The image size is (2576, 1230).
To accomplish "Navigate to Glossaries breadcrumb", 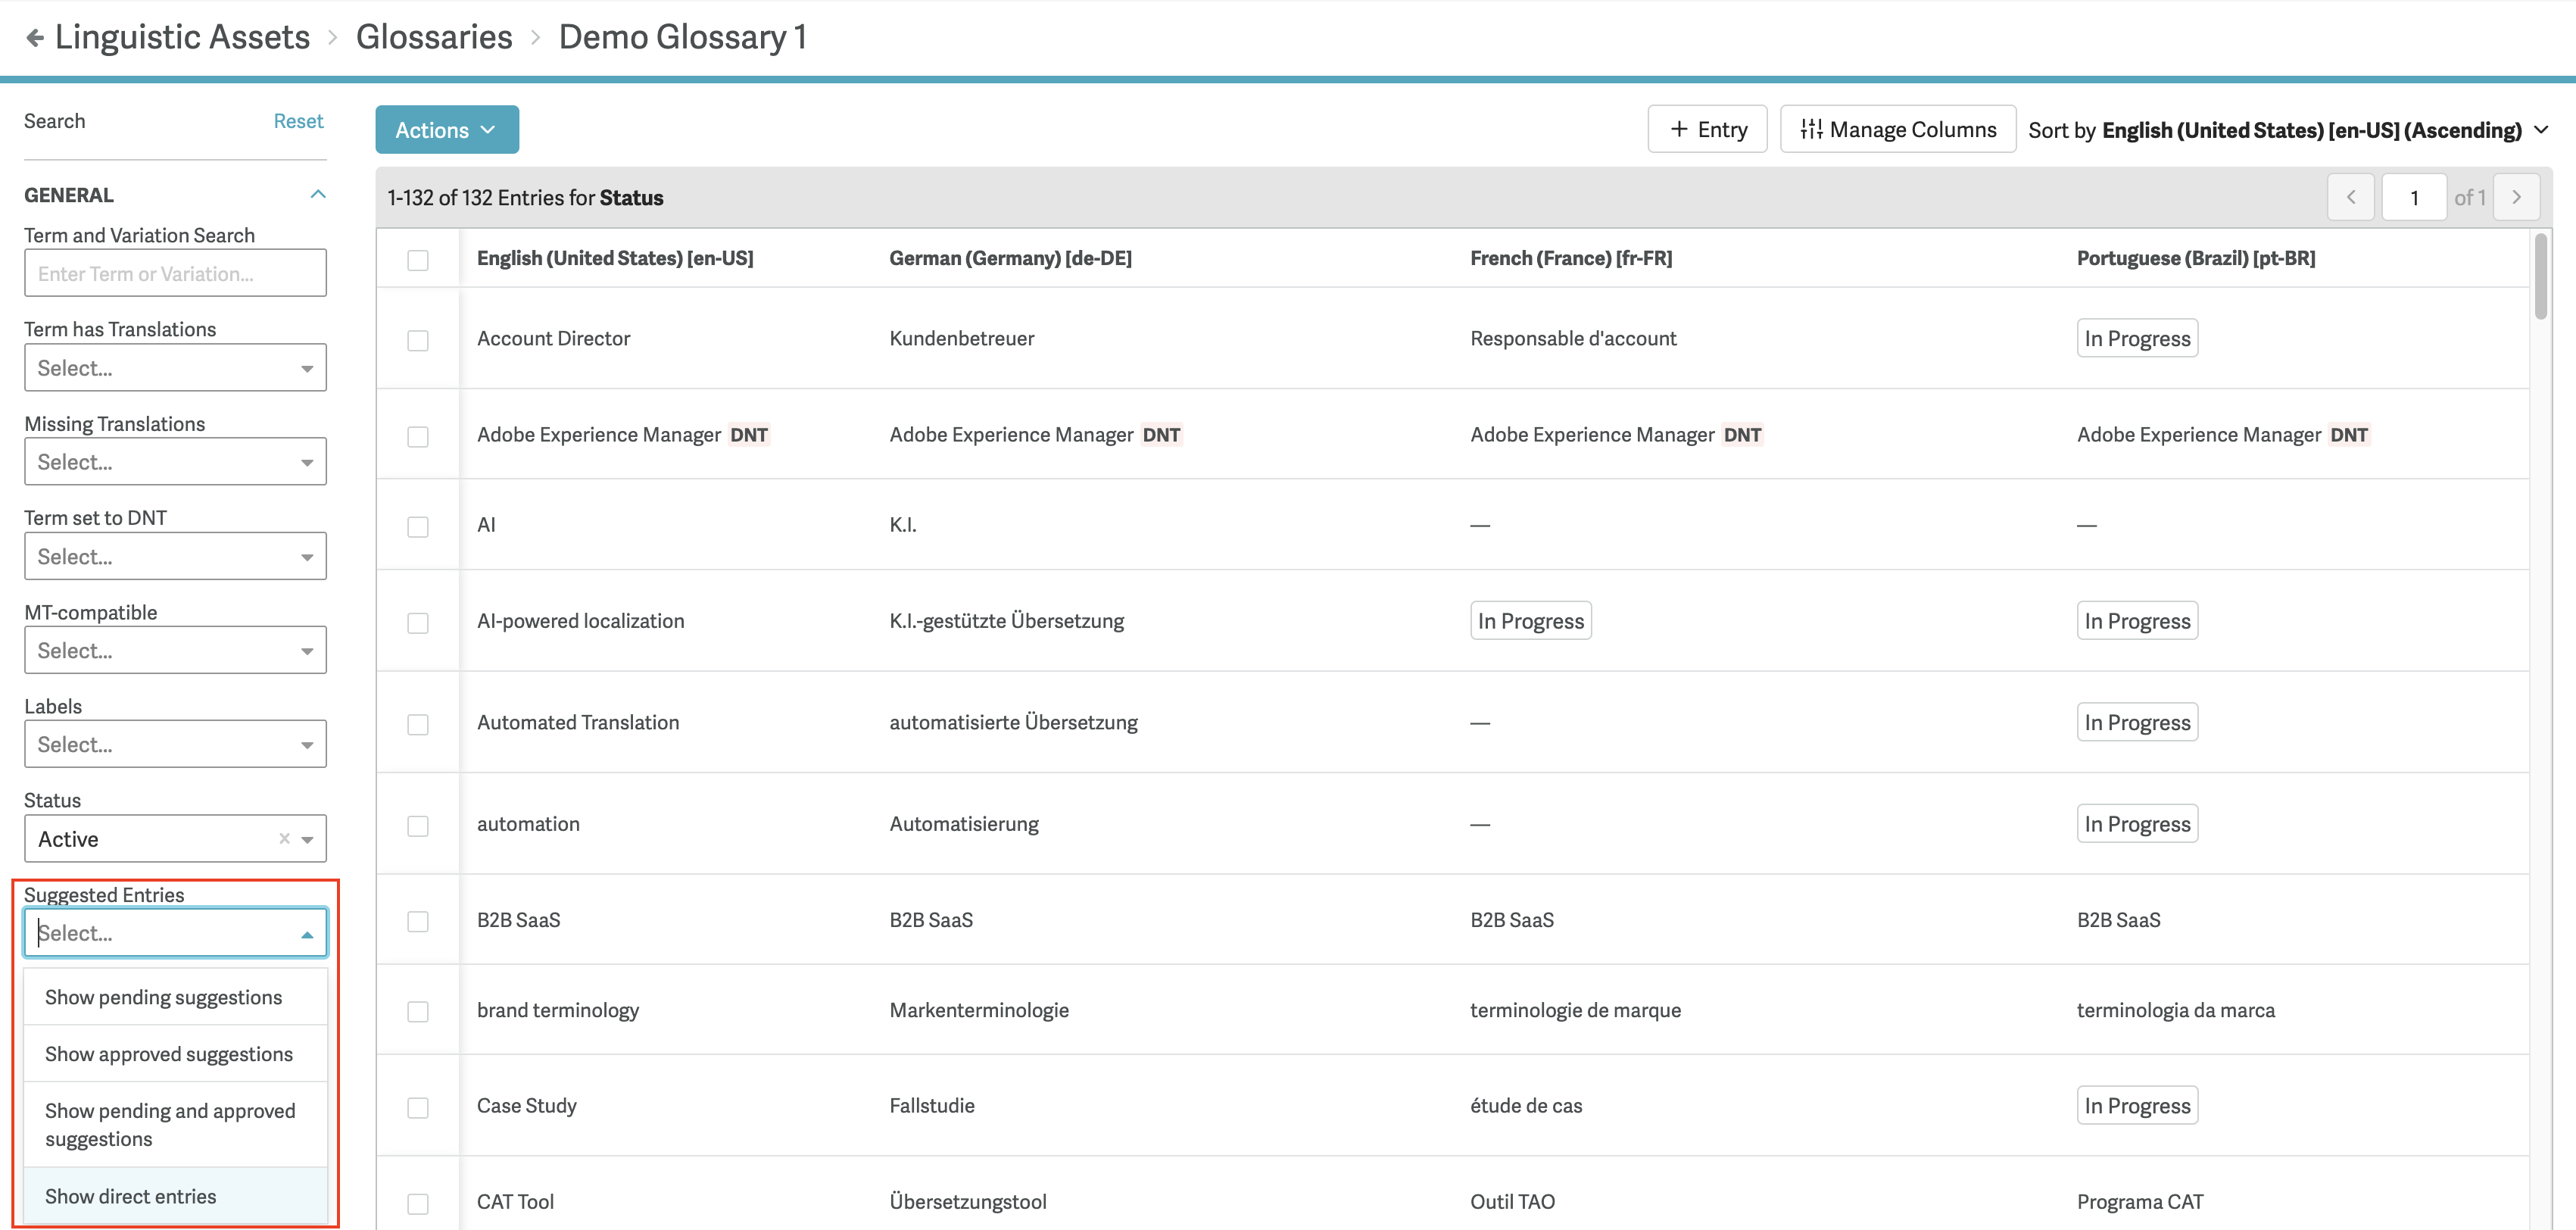I will tap(434, 38).
